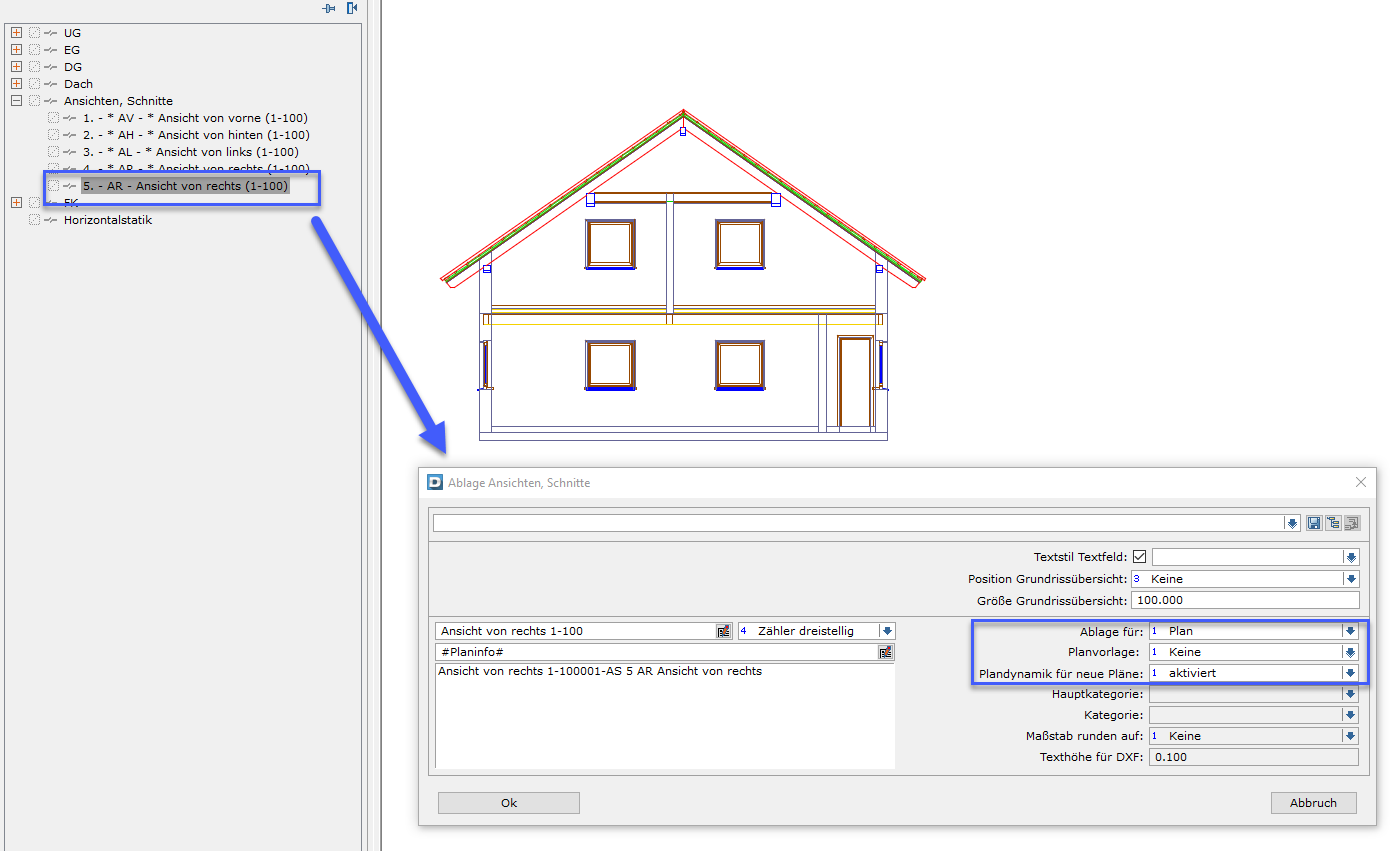Click the grayed transfer icon in dialog toolbar

[x=1351, y=522]
